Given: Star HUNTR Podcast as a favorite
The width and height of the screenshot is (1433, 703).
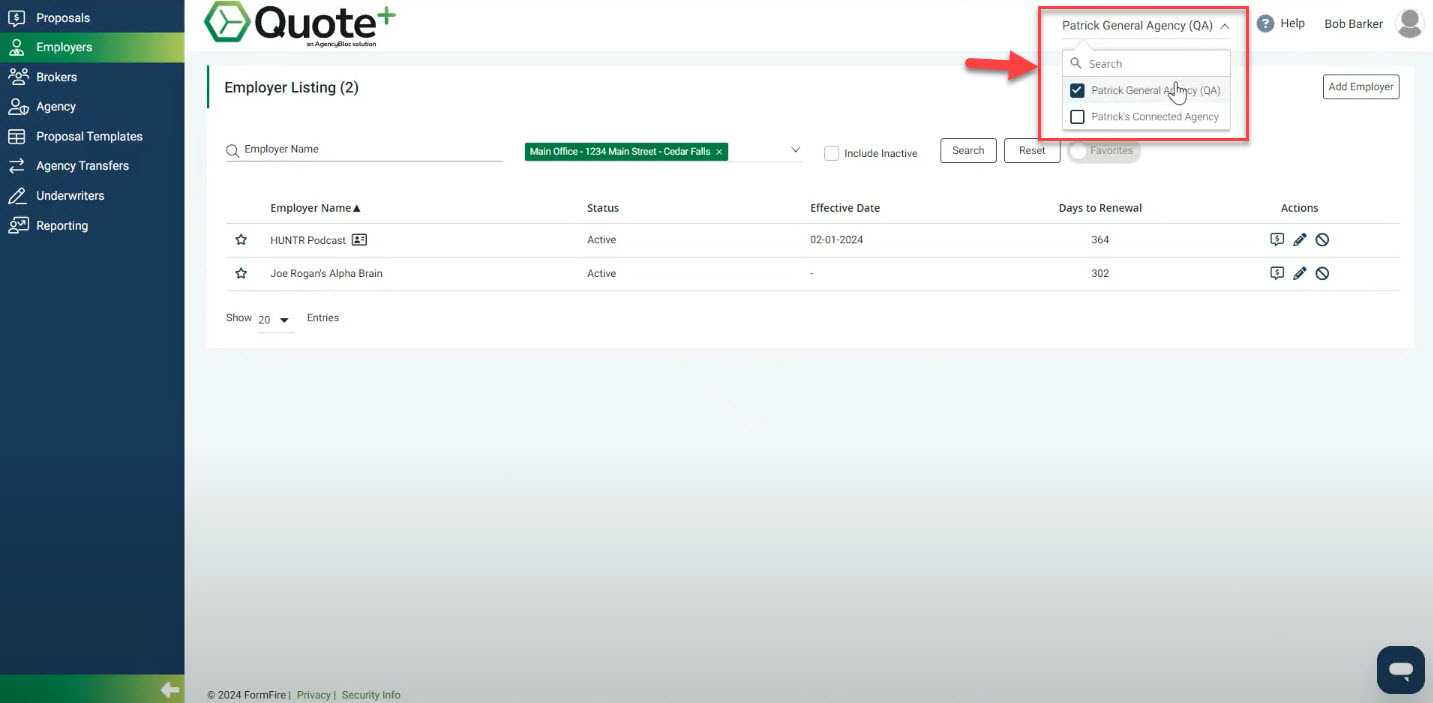Looking at the screenshot, I should (x=241, y=240).
